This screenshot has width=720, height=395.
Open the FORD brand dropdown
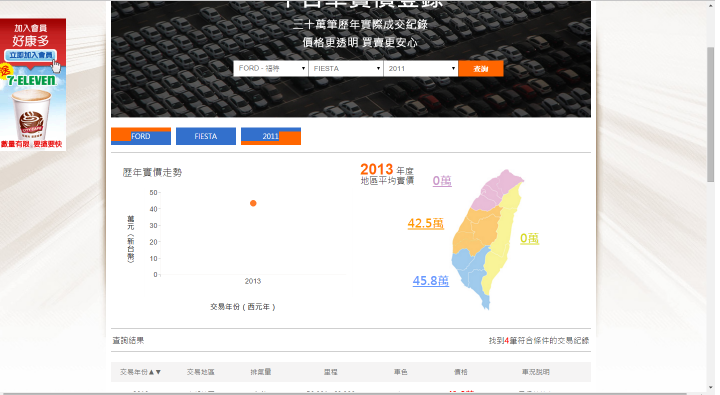click(x=270, y=68)
